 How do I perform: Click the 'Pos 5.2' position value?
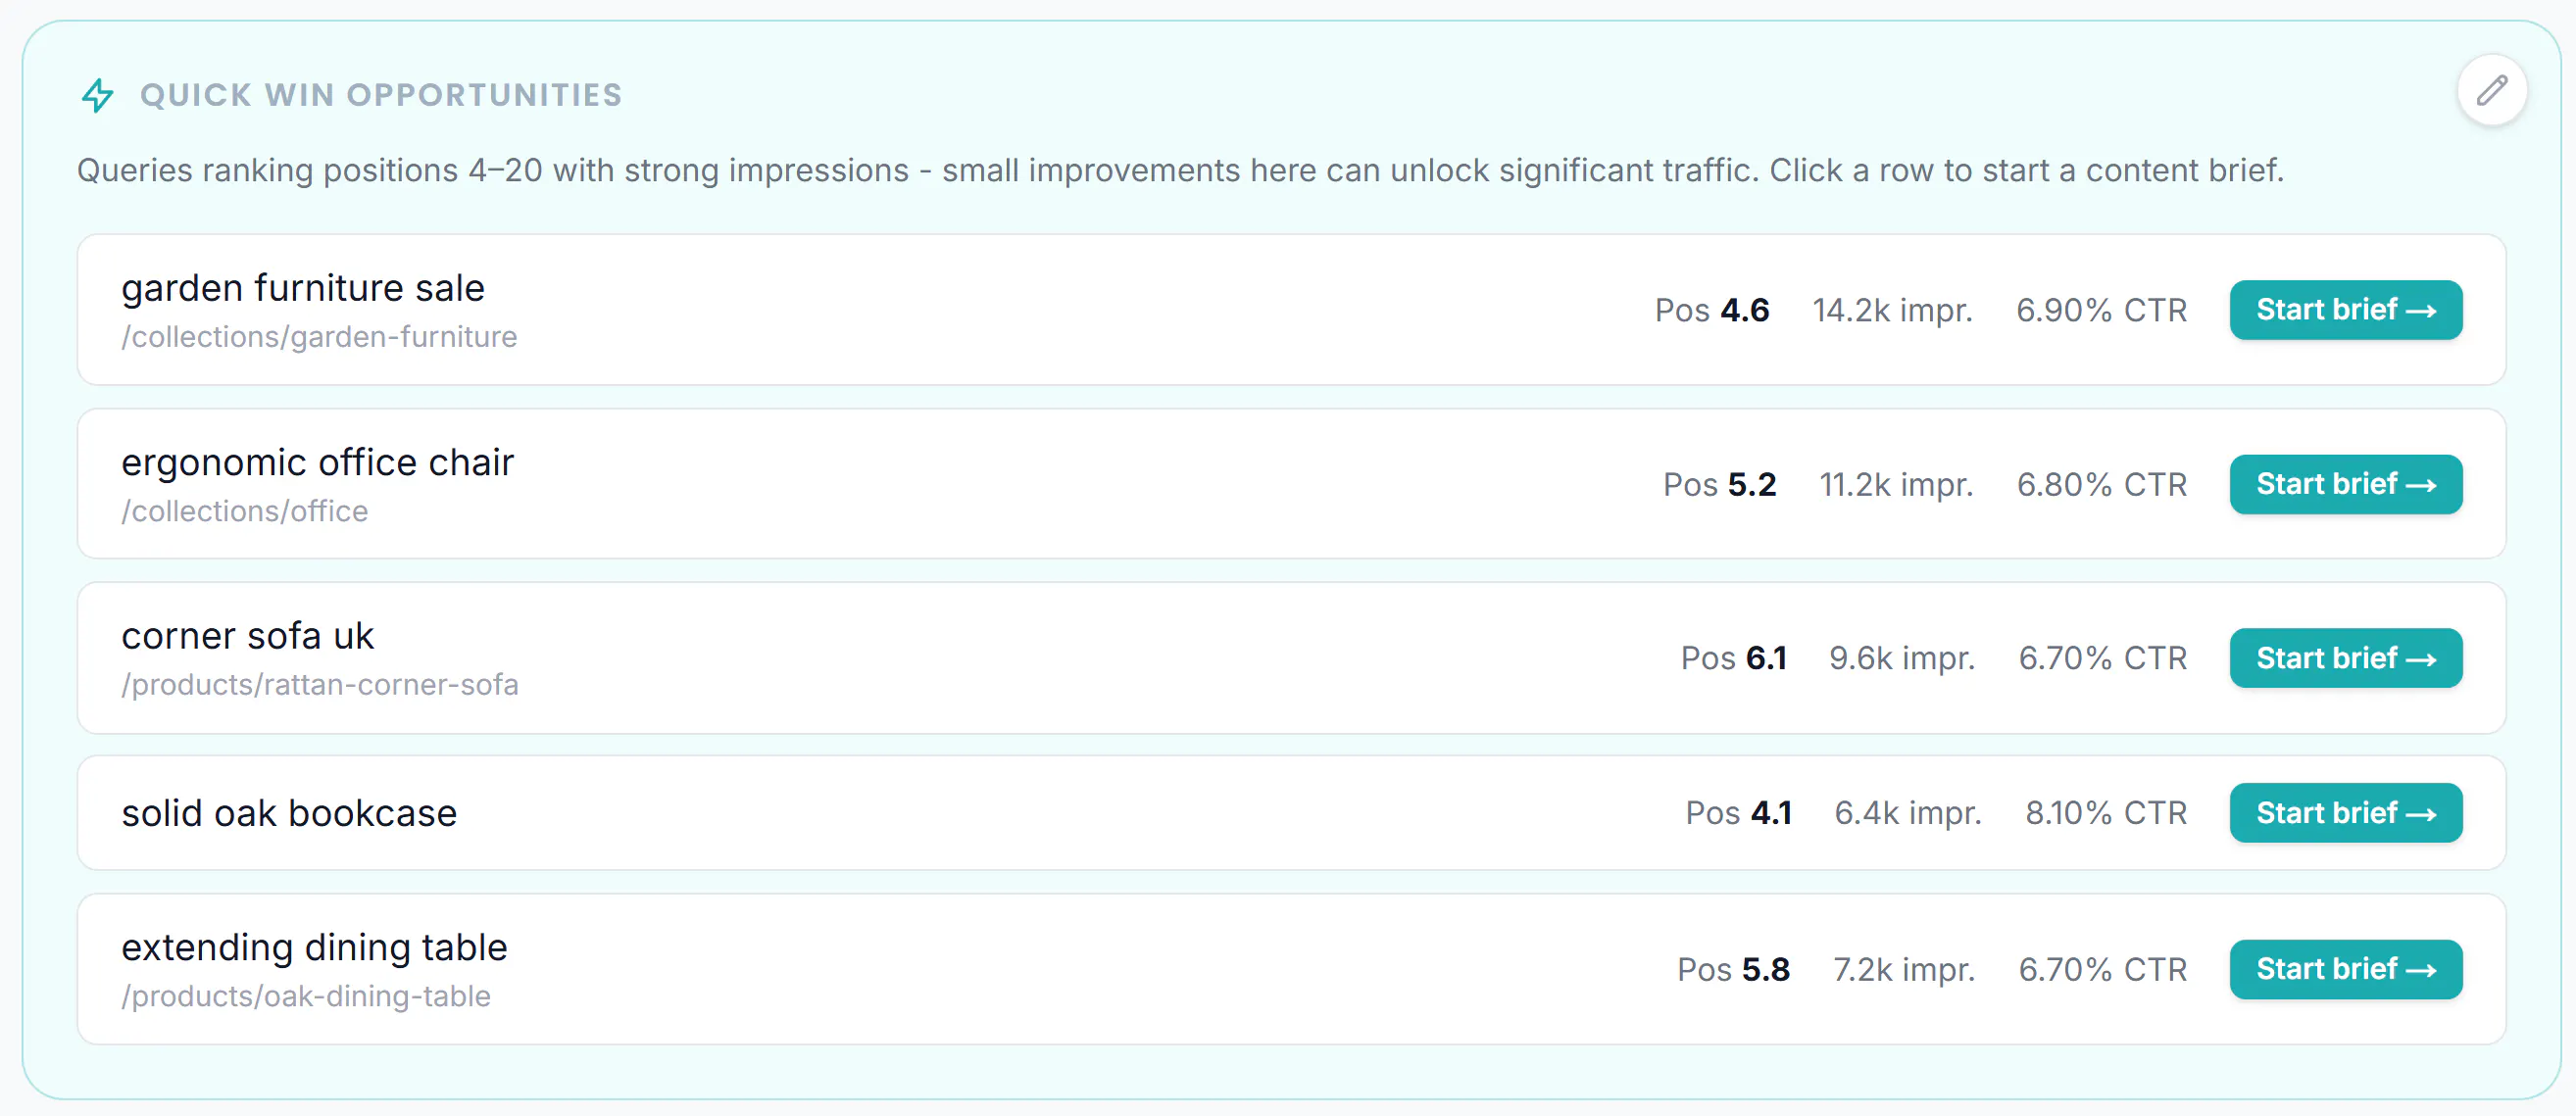[1720, 484]
